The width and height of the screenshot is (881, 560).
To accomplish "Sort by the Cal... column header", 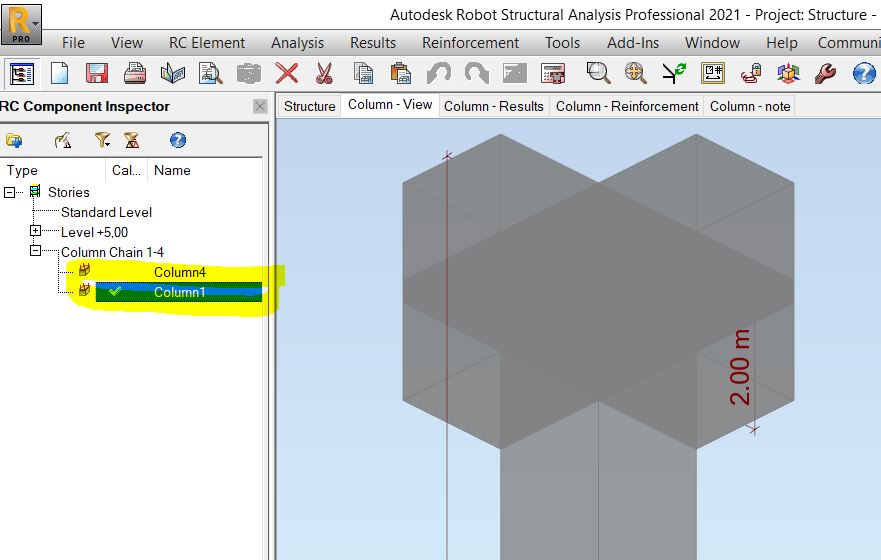I will pyautogui.click(x=126, y=170).
